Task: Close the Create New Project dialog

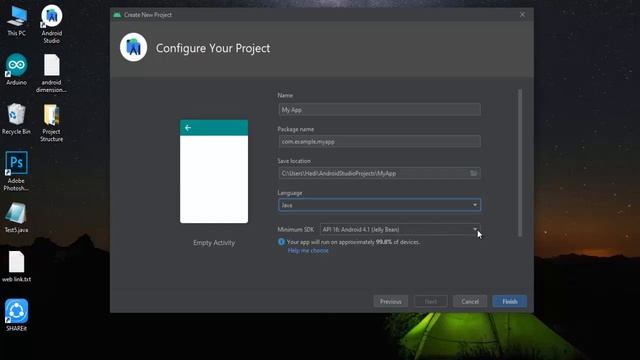Action: point(522,15)
